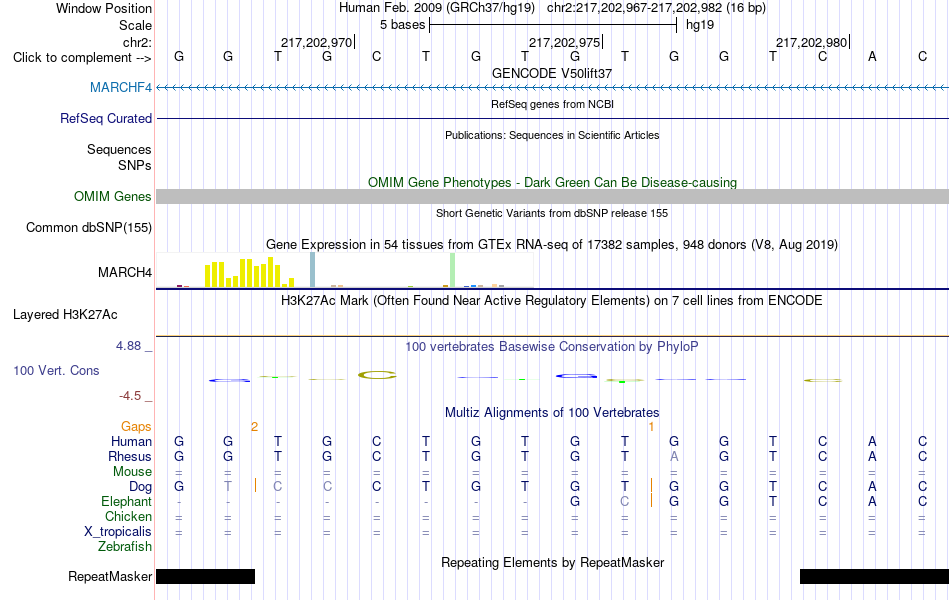
Task: Click the second RepeatMasker black block under C A C
Action: point(874,576)
